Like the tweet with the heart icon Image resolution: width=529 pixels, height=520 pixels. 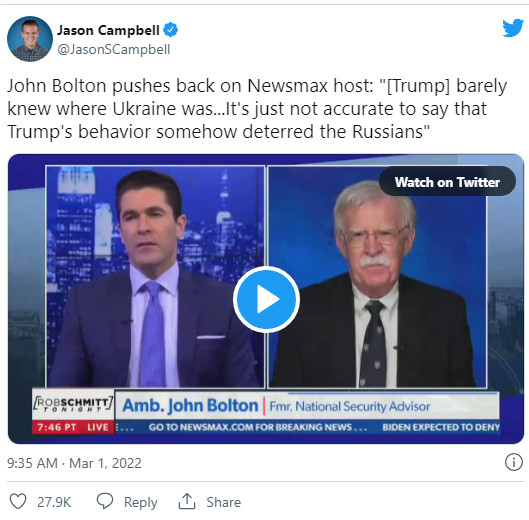pyautogui.click(x=18, y=501)
